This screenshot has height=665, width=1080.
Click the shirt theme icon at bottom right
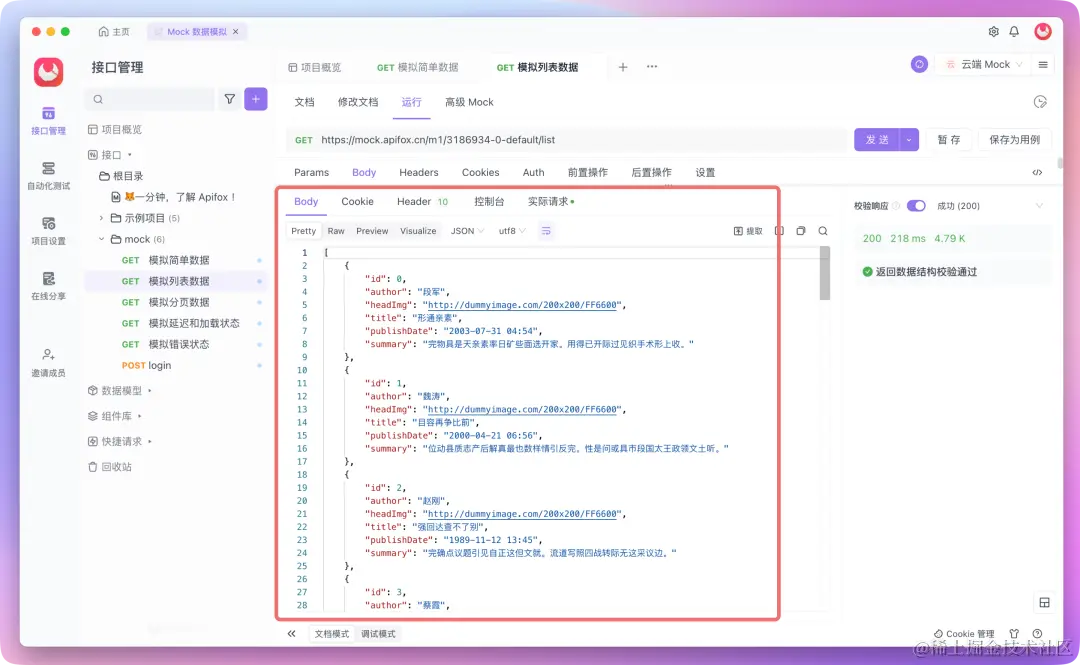point(1014,633)
